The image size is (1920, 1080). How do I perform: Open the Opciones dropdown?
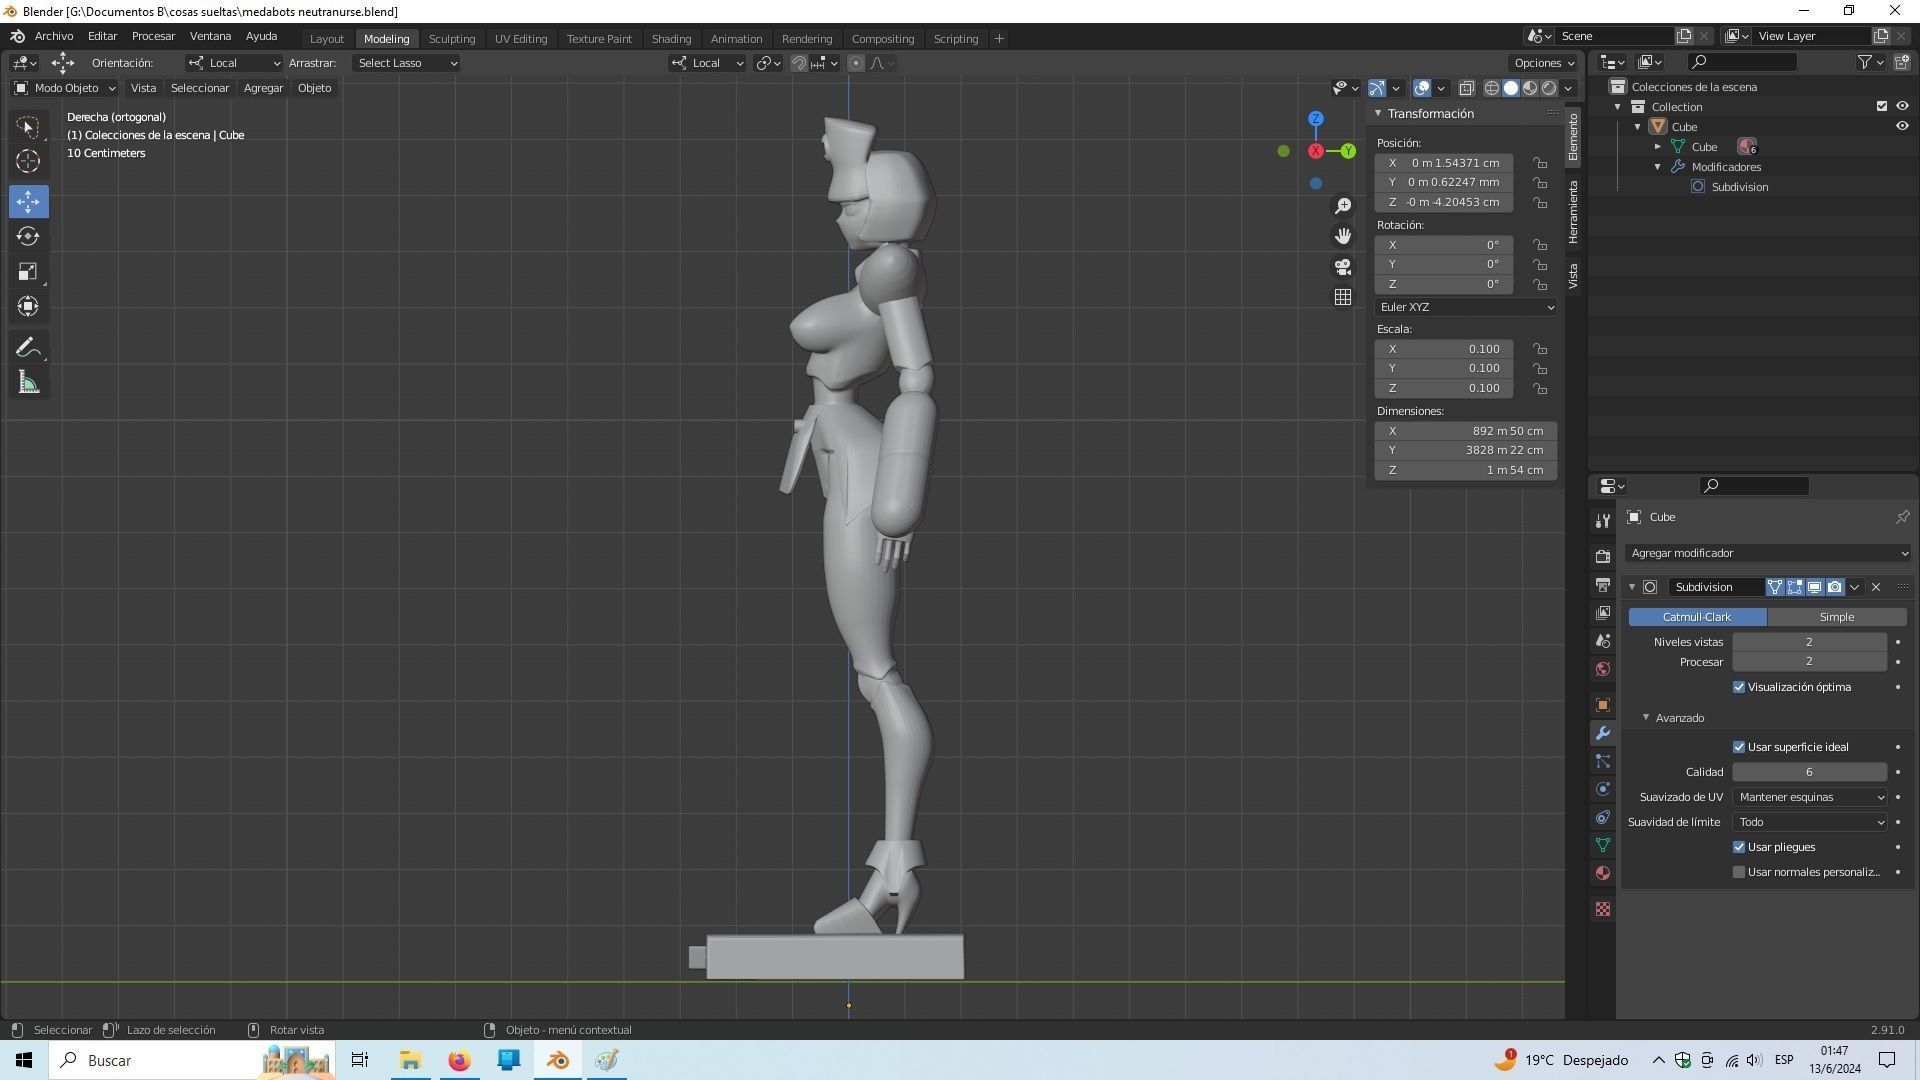(1544, 63)
